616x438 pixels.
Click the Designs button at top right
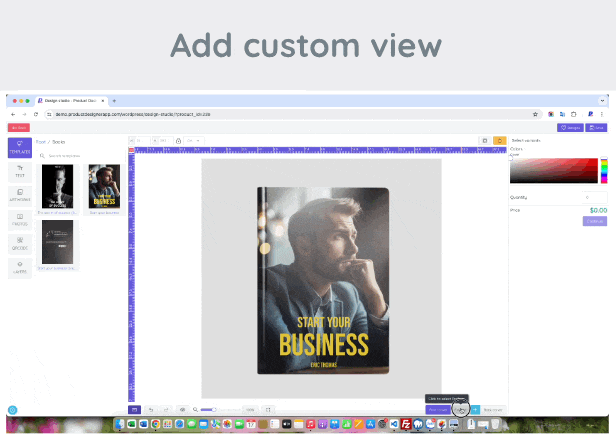tap(570, 128)
